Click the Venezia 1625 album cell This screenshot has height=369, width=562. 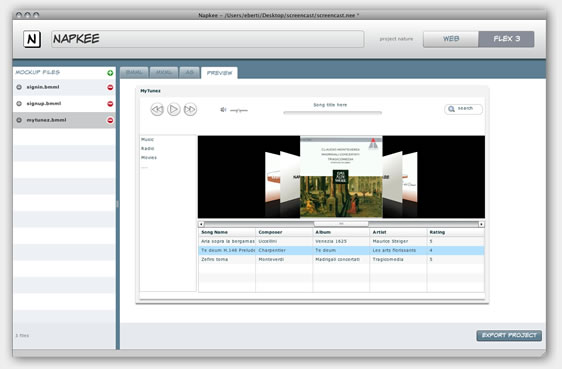pyautogui.click(x=341, y=241)
